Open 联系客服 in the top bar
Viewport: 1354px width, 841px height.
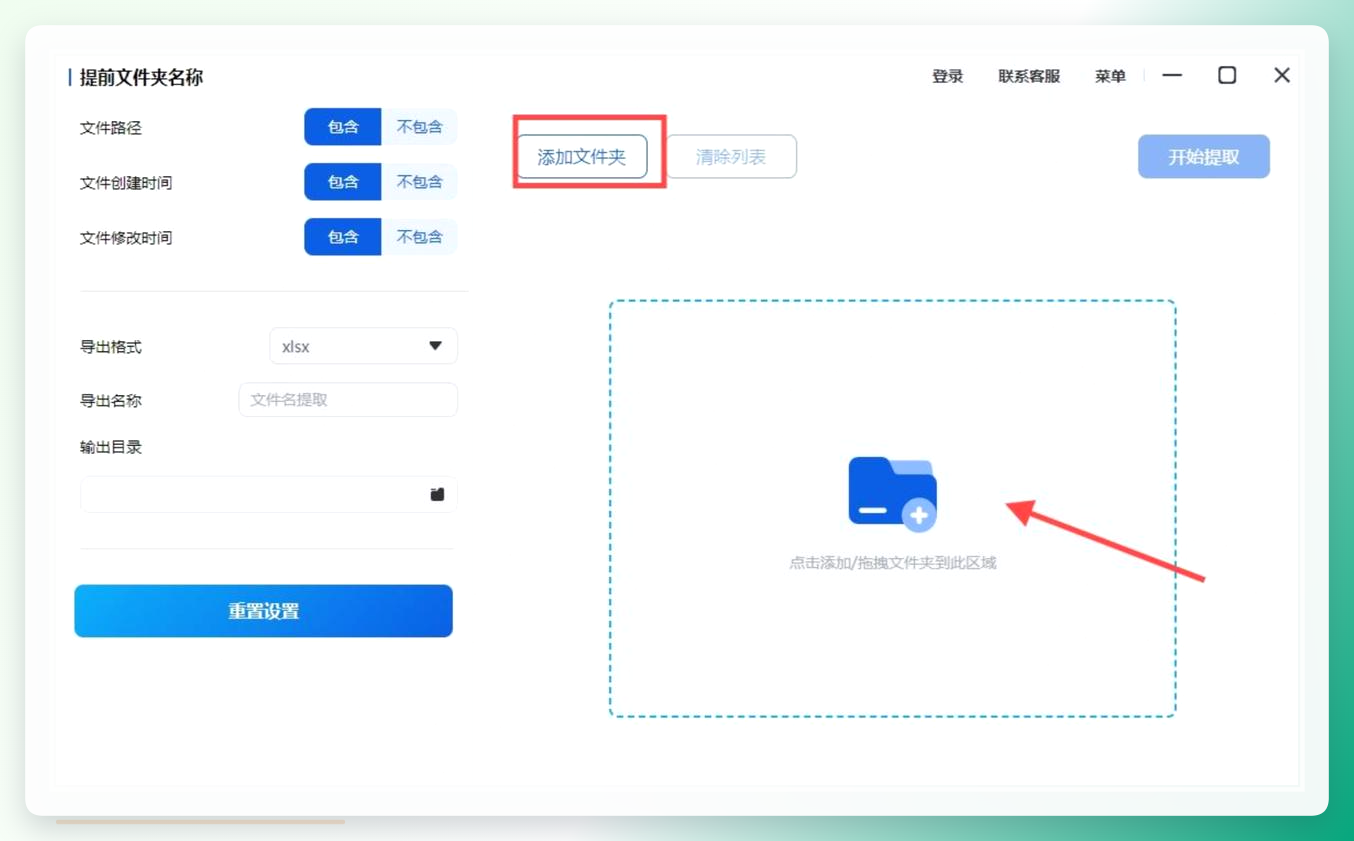(1029, 76)
